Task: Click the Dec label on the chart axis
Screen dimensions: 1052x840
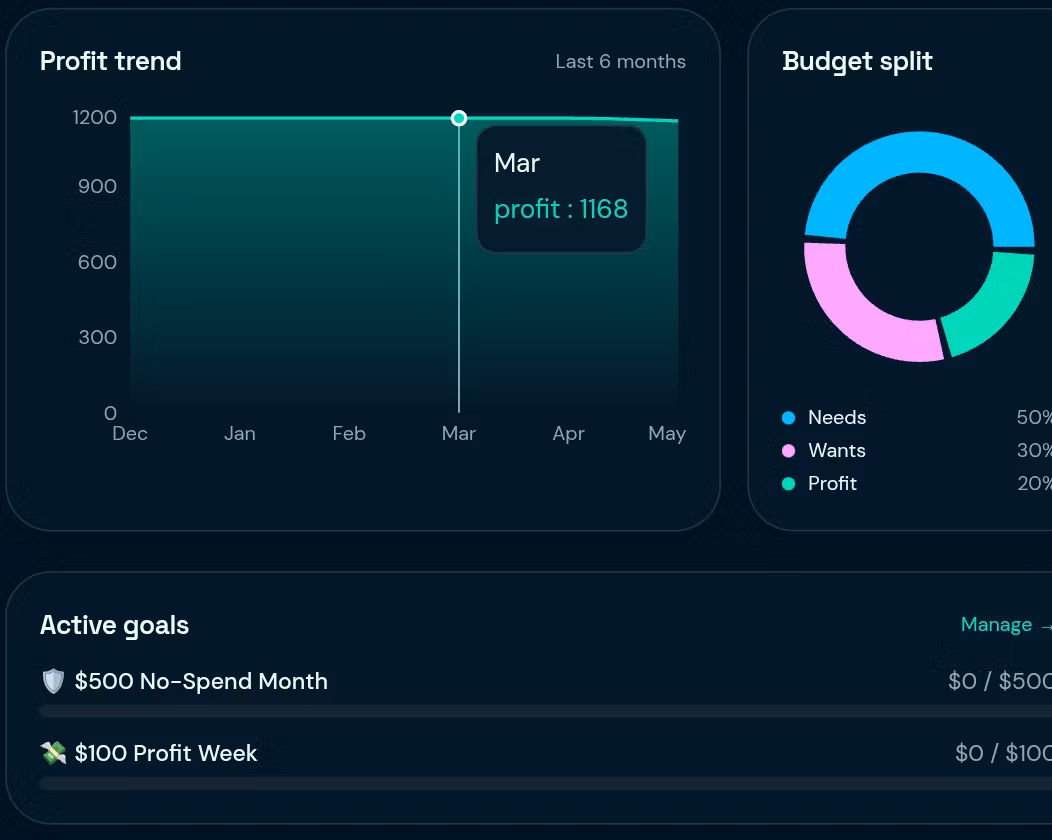Action: [x=129, y=433]
